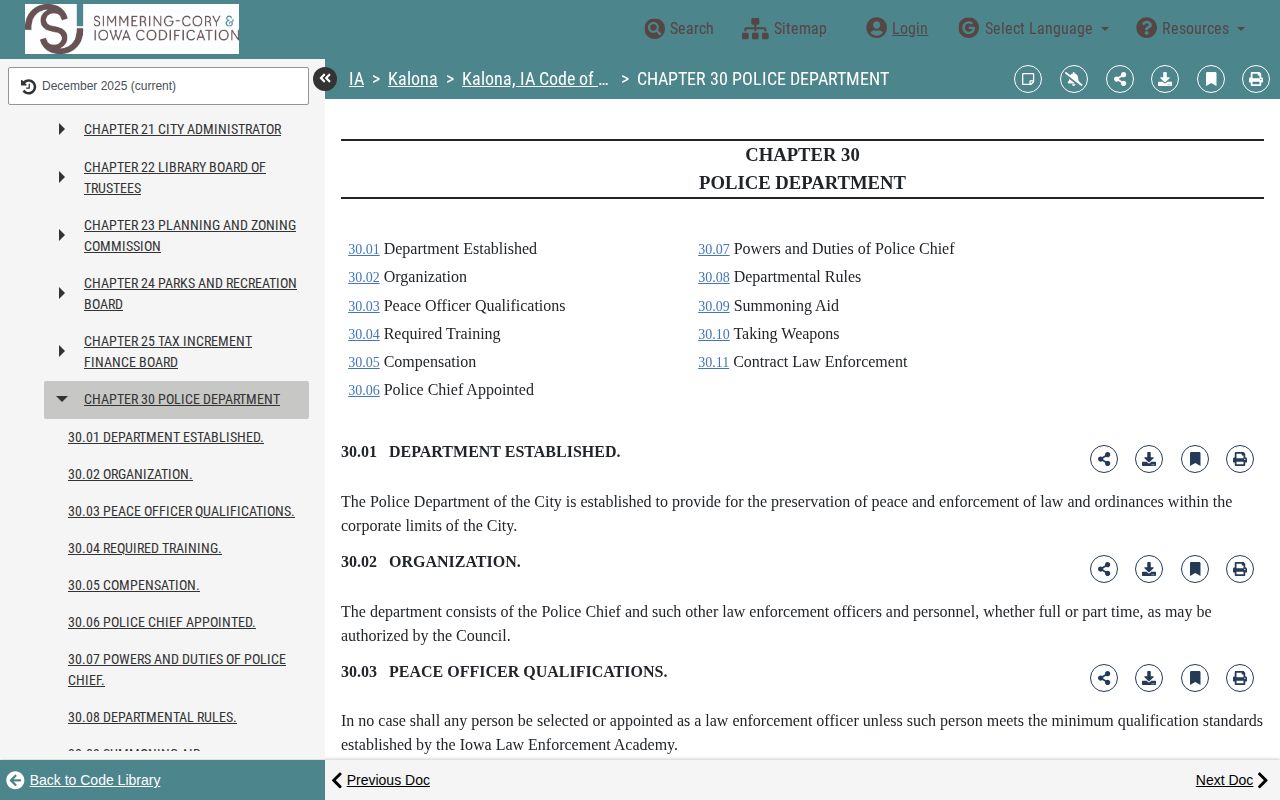
Task: Go to Kalona breadcrumb link
Action: [x=412, y=79]
